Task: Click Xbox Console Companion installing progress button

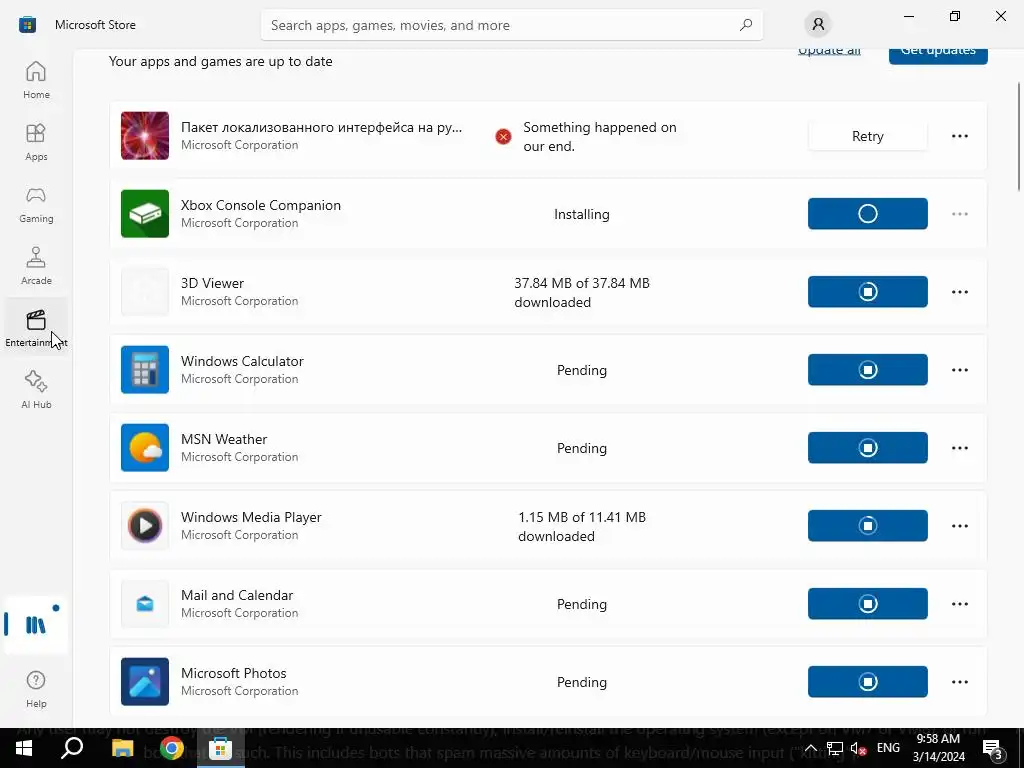Action: tap(867, 214)
